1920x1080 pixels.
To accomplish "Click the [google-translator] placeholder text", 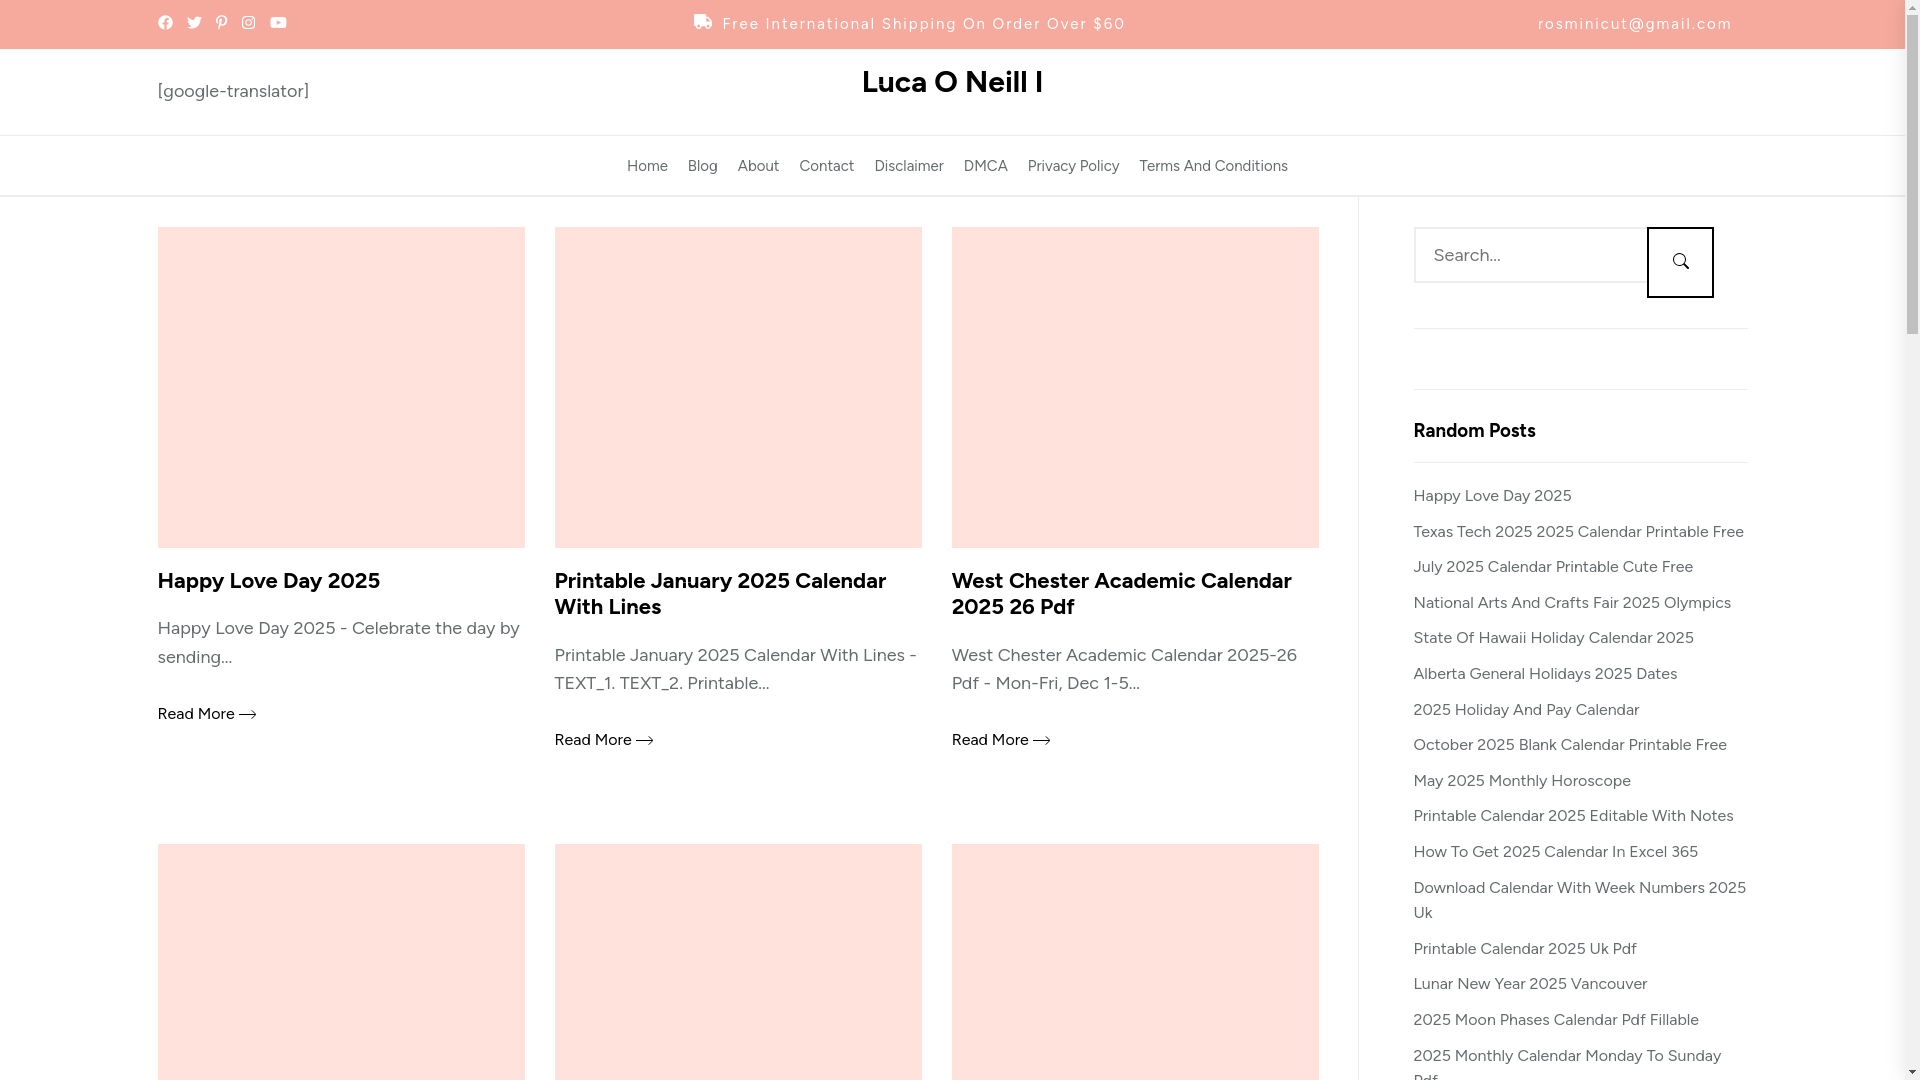I will pyautogui.click(x=233, y=91).
